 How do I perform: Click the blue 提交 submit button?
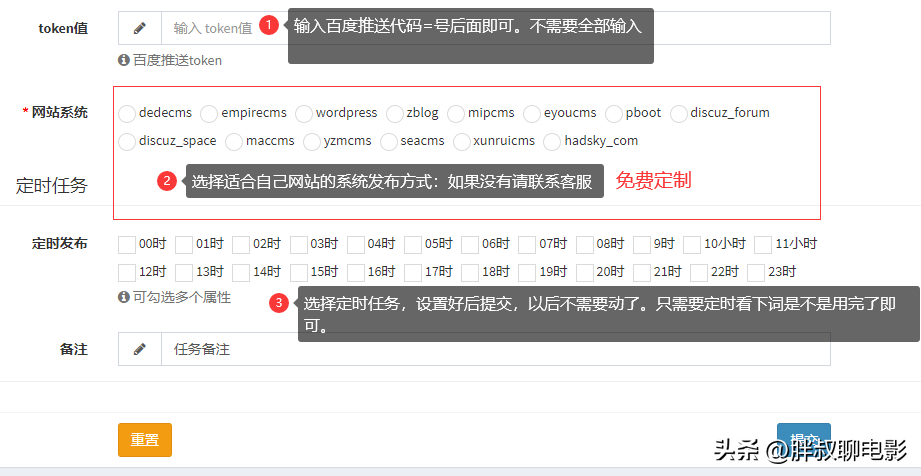pos(804,440)
